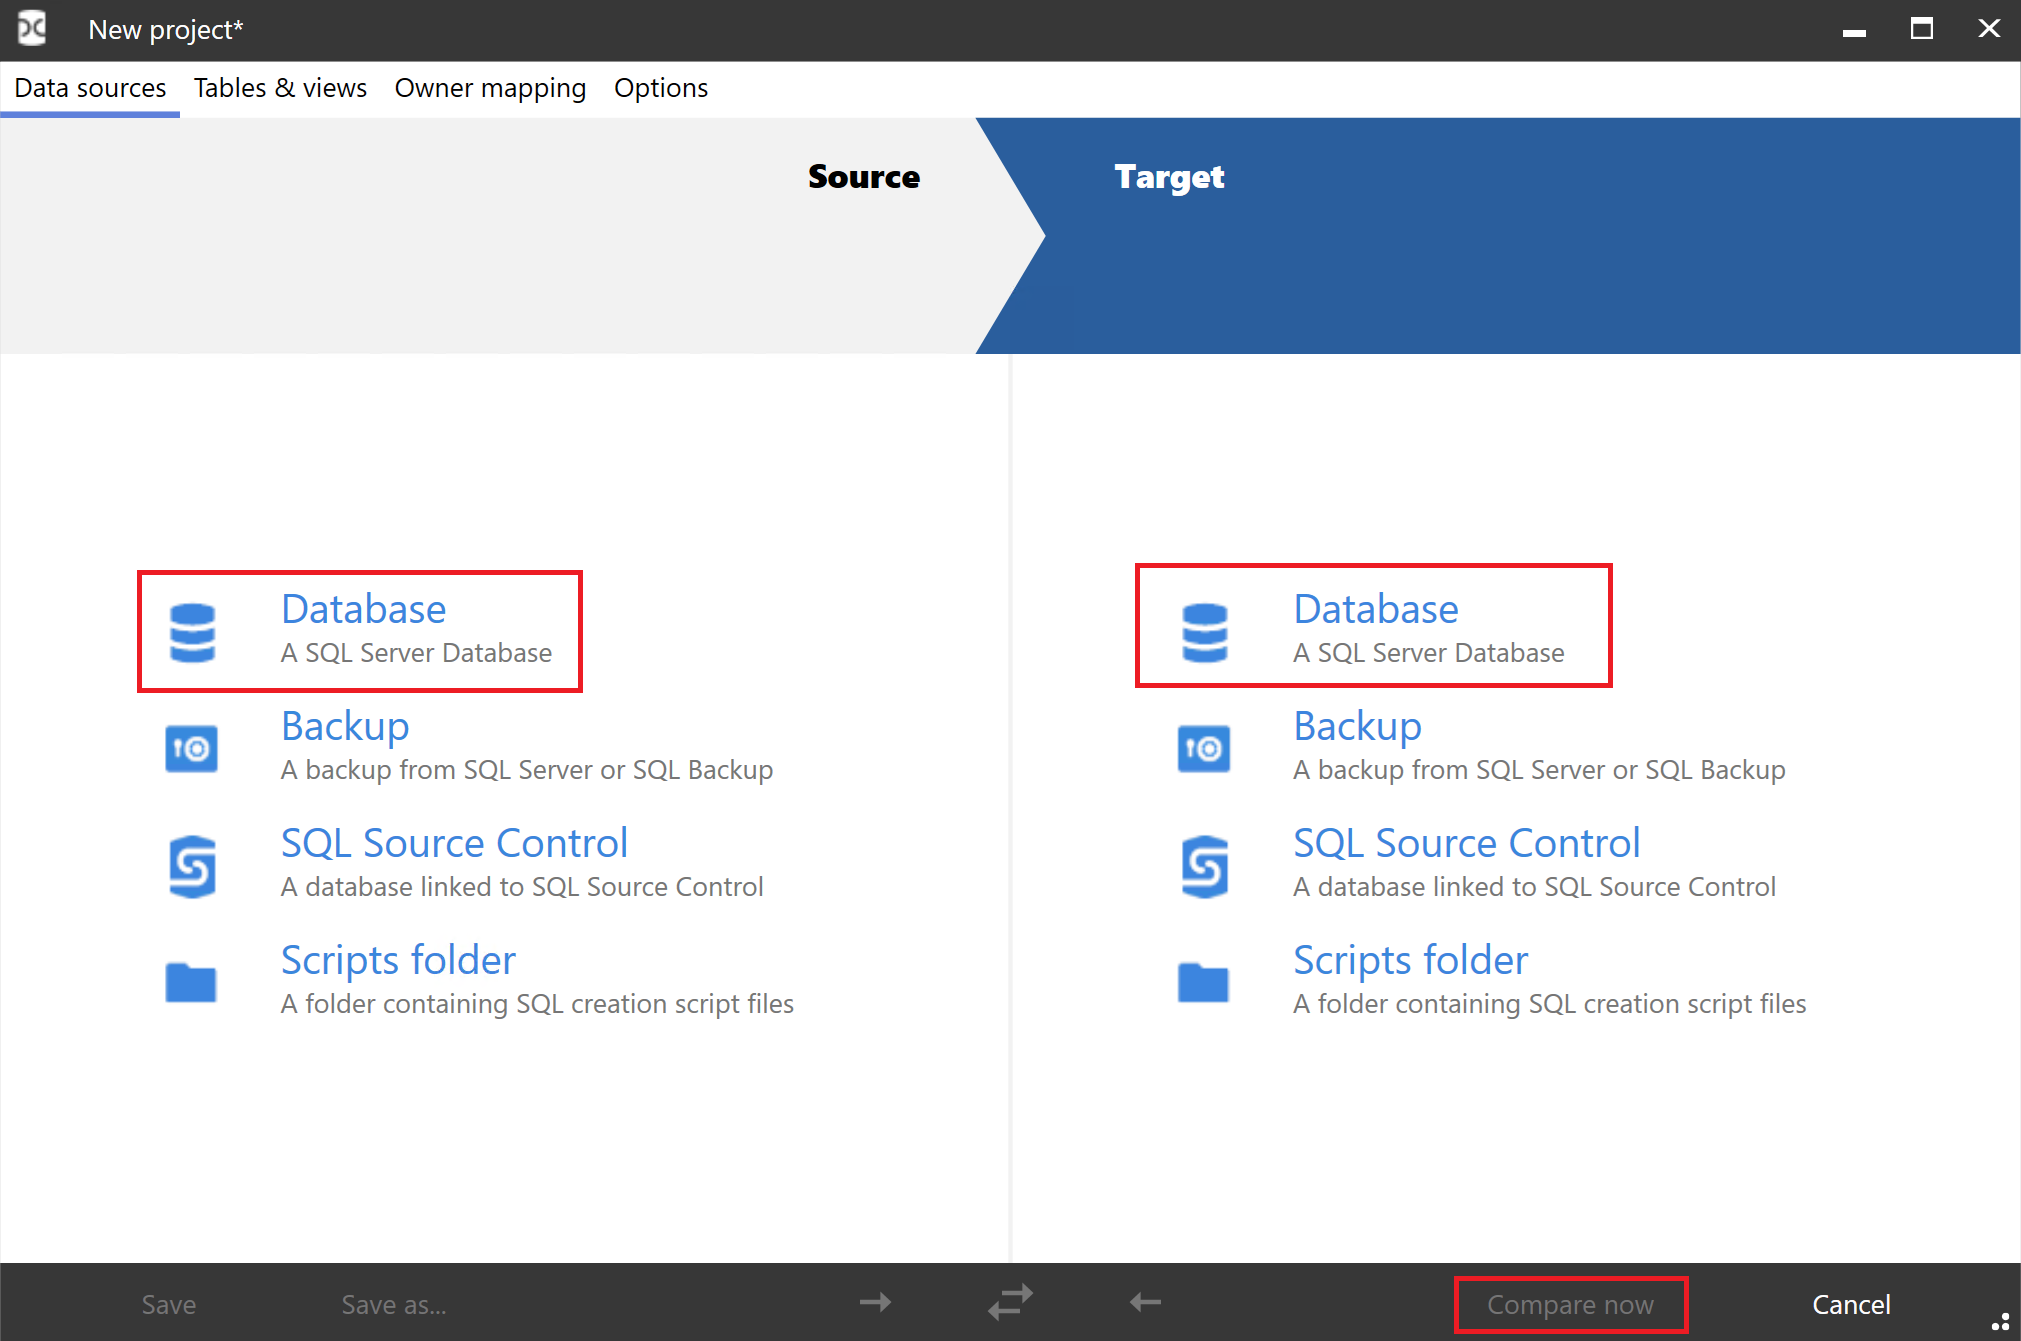This screenshot has height=1341, width=2021.
Task: Select Scripts folder link under Source
Action: (x=398, y=961)
